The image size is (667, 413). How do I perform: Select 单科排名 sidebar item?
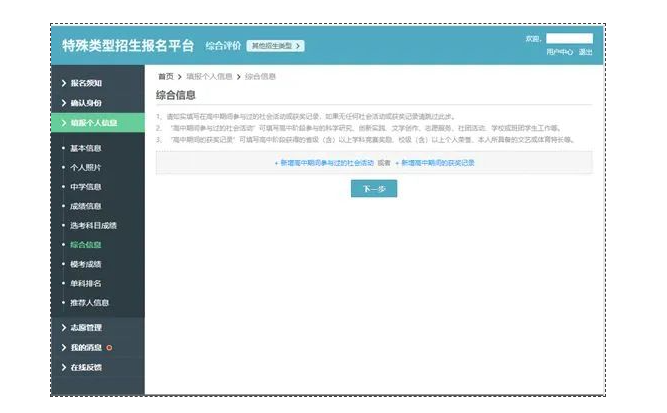85,283
